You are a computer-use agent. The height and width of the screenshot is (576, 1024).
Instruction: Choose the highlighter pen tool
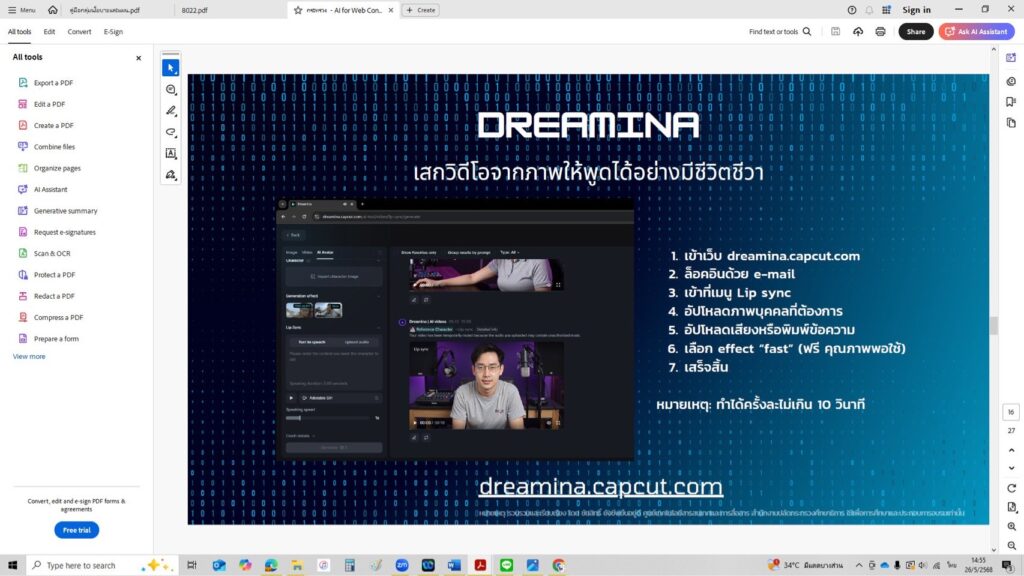(x=170, y=111)
